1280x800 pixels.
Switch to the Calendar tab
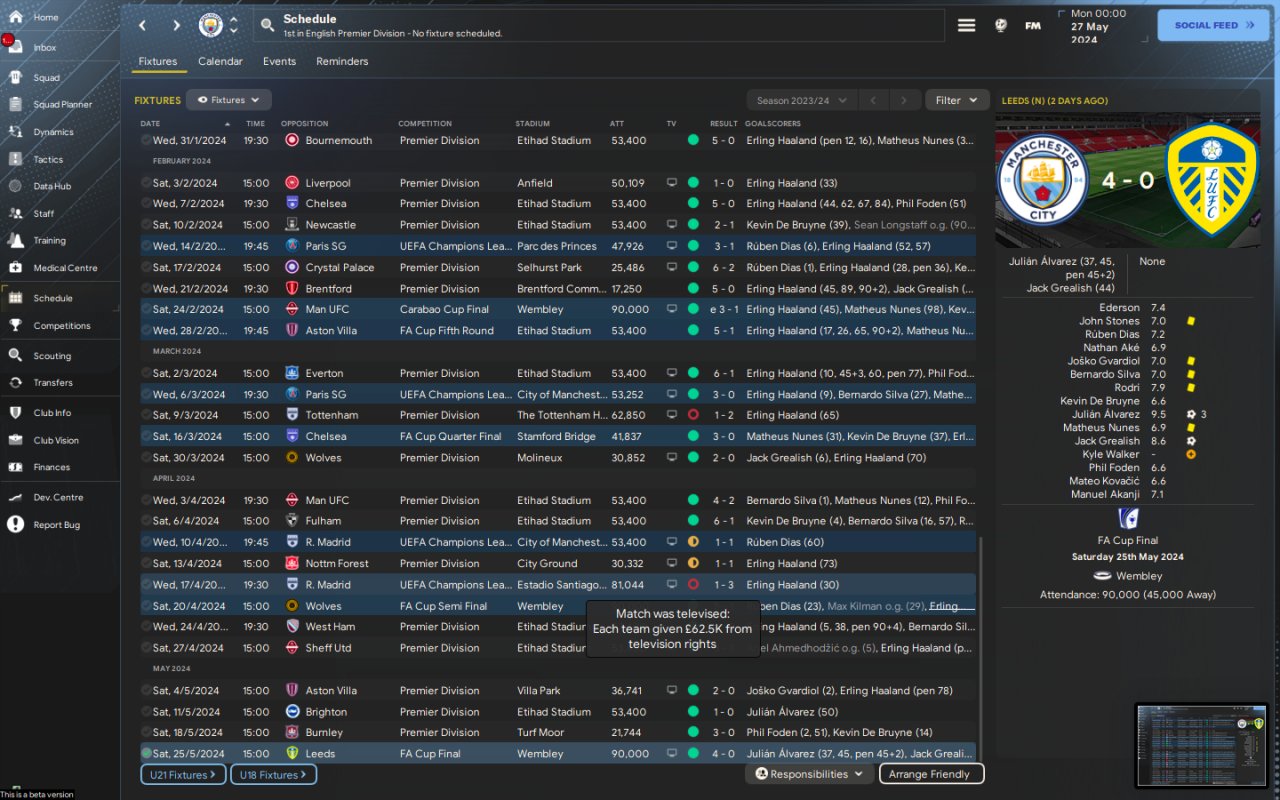220,61
